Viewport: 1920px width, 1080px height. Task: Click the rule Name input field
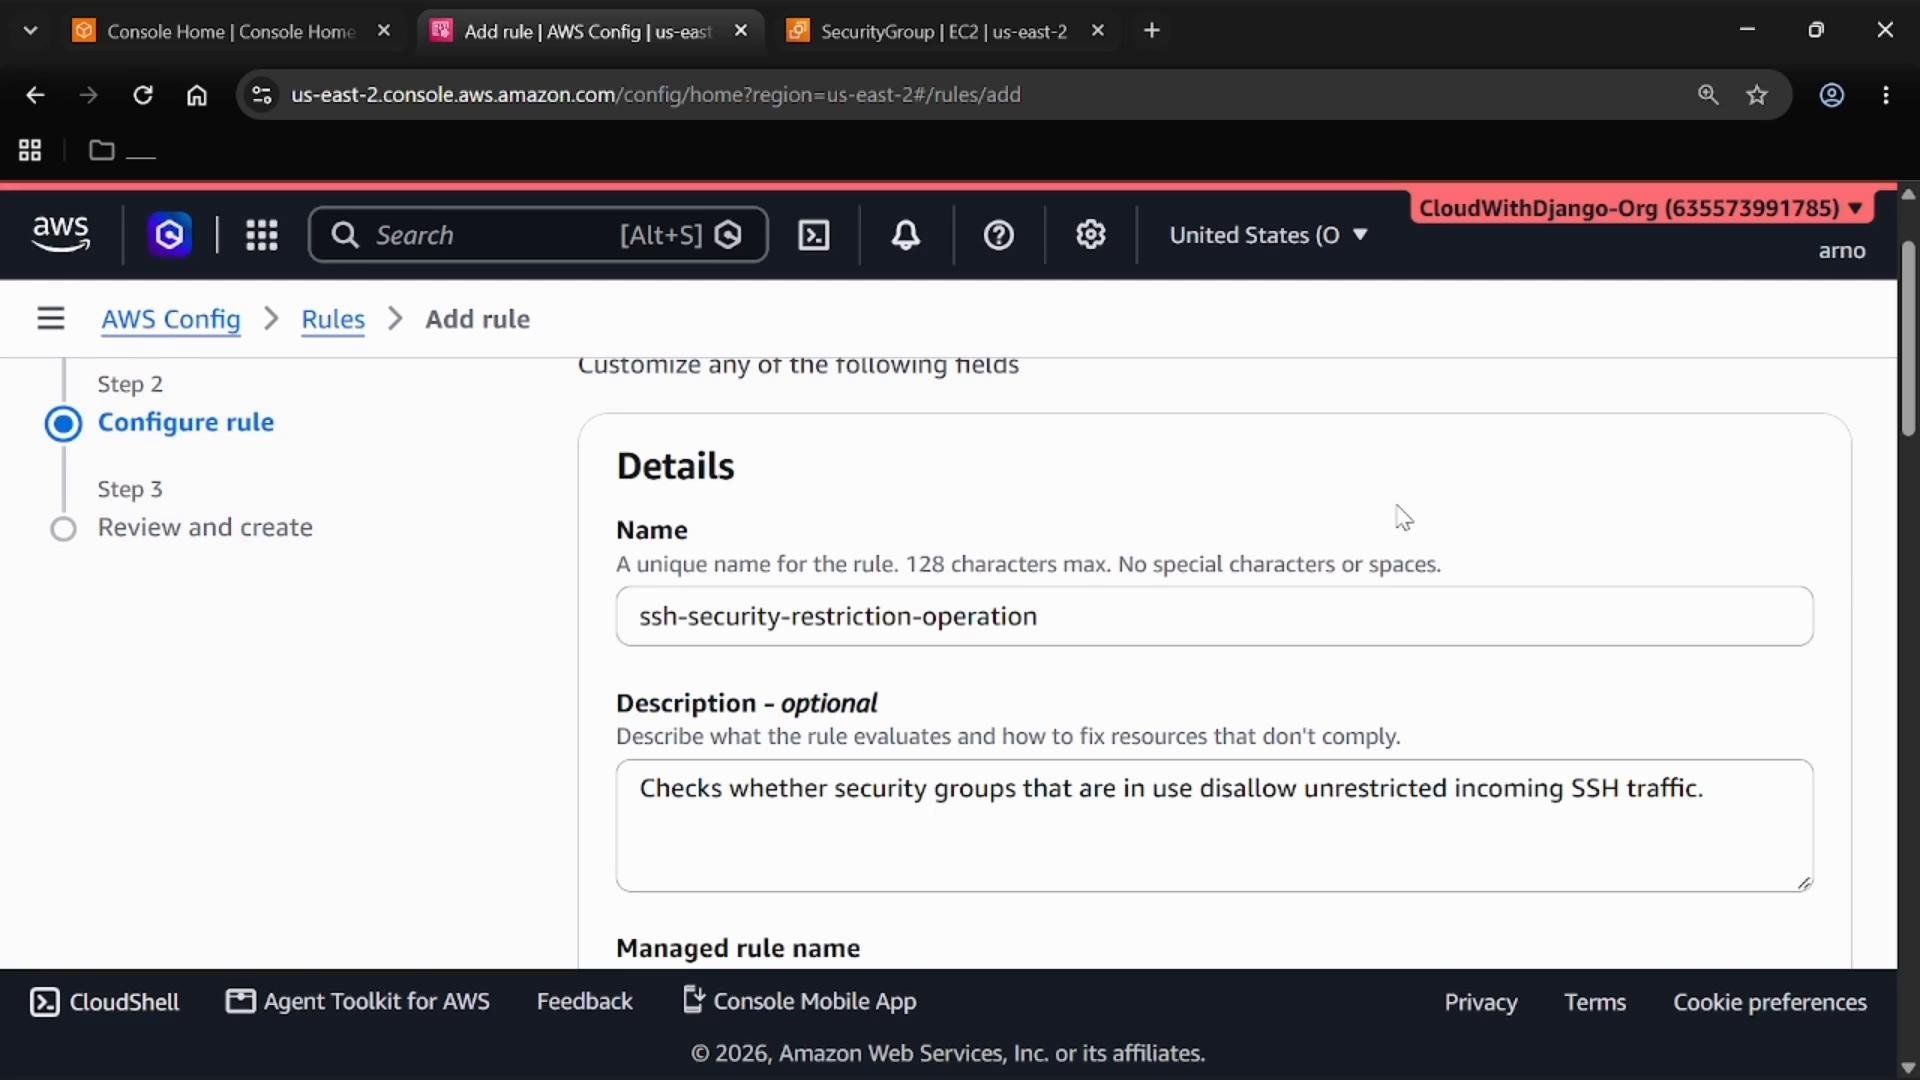(x=1214, y=616)
